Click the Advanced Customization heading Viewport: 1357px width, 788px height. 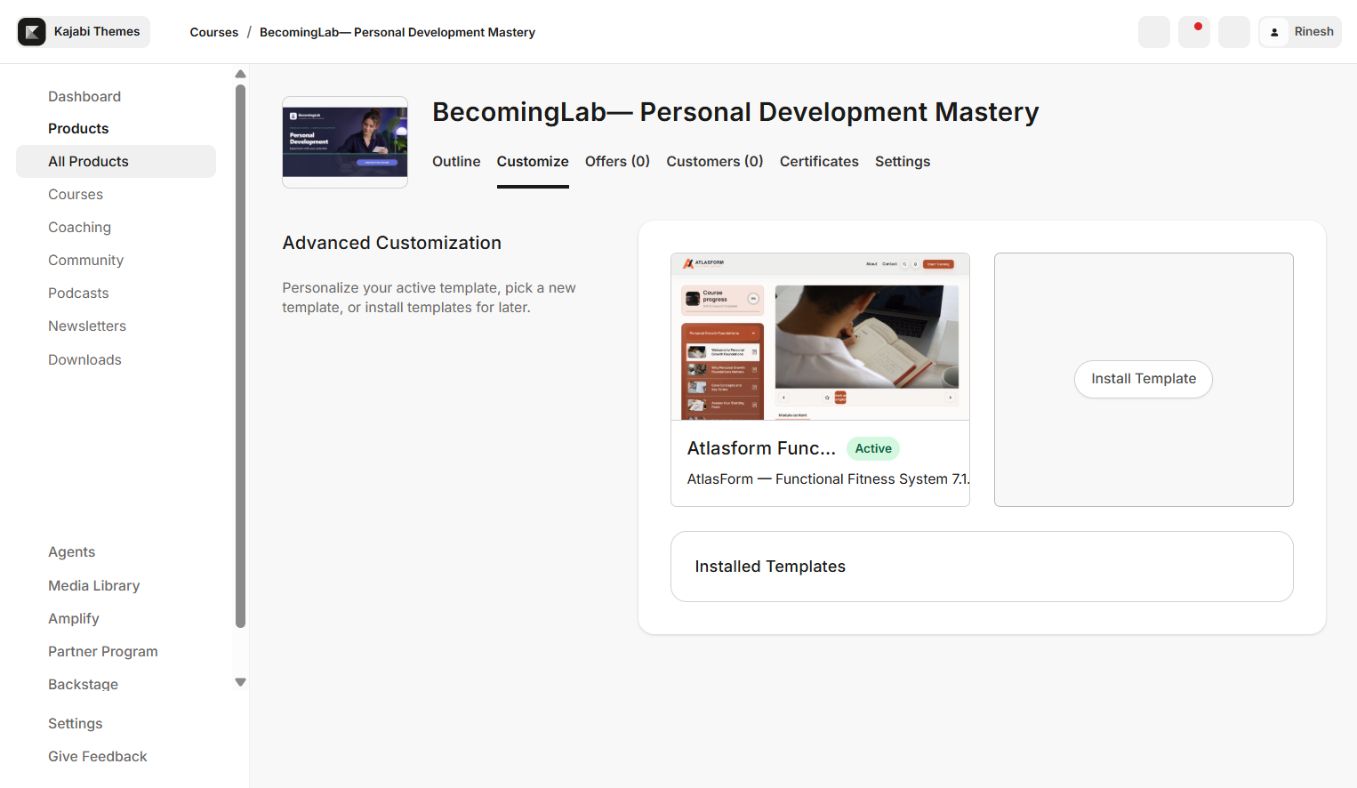pos(392,243)
